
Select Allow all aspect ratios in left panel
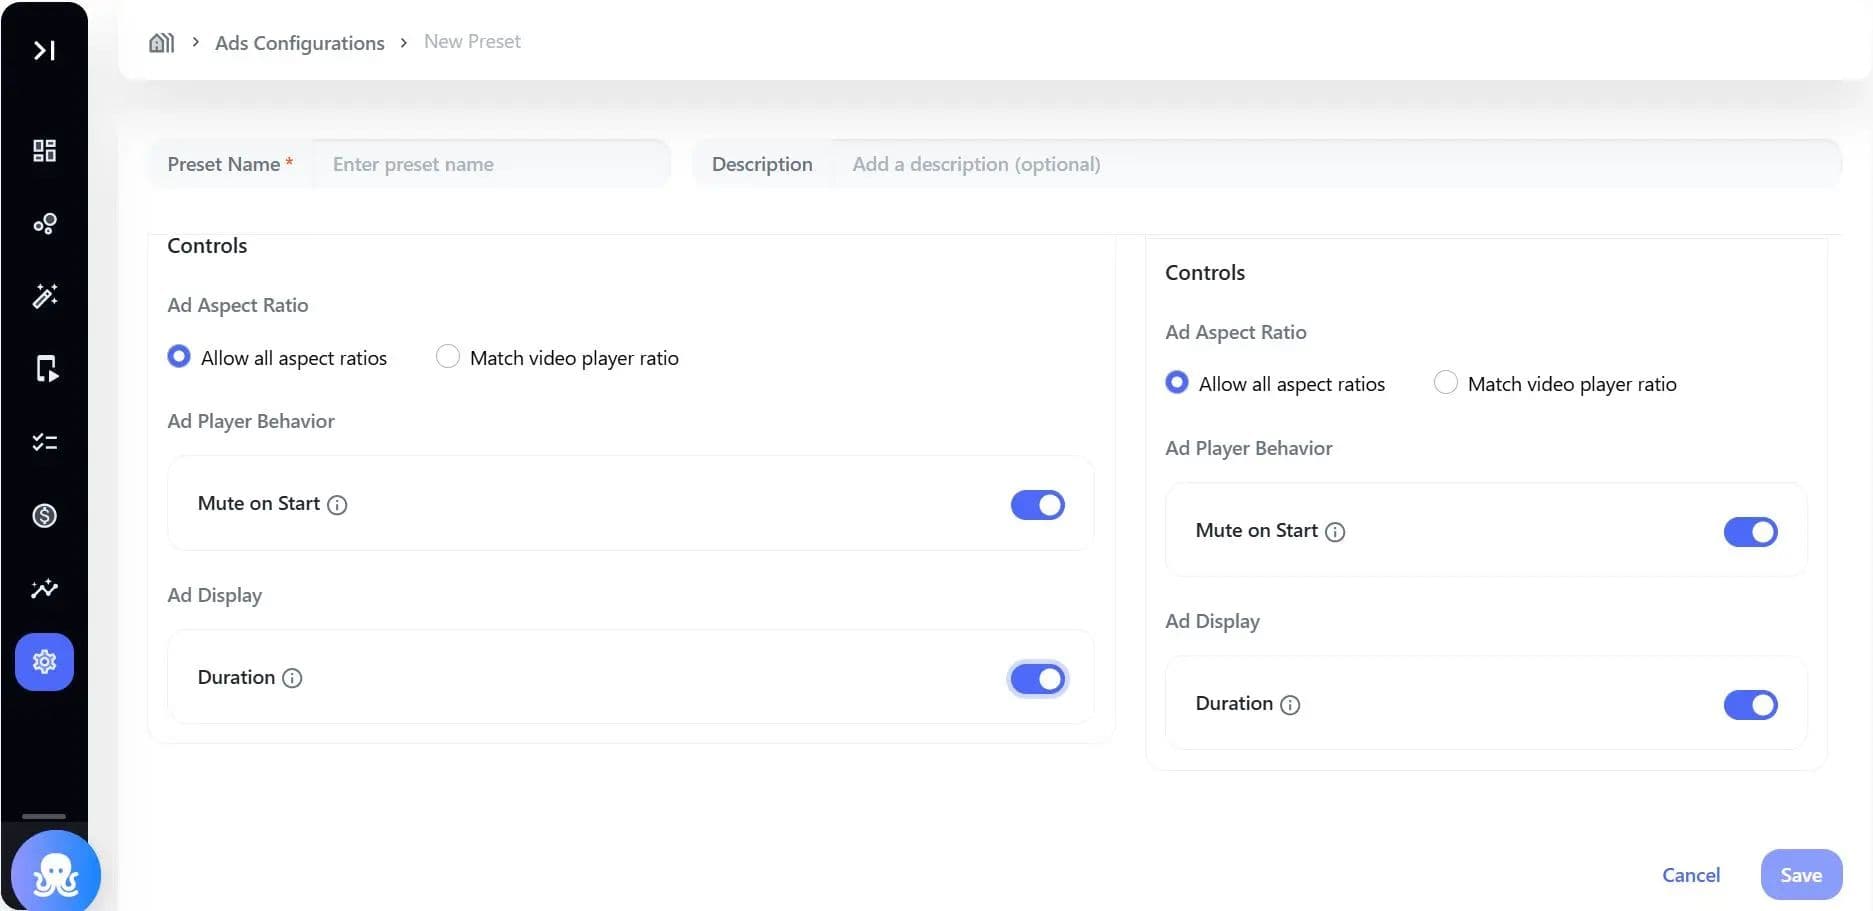click(179, 357)
